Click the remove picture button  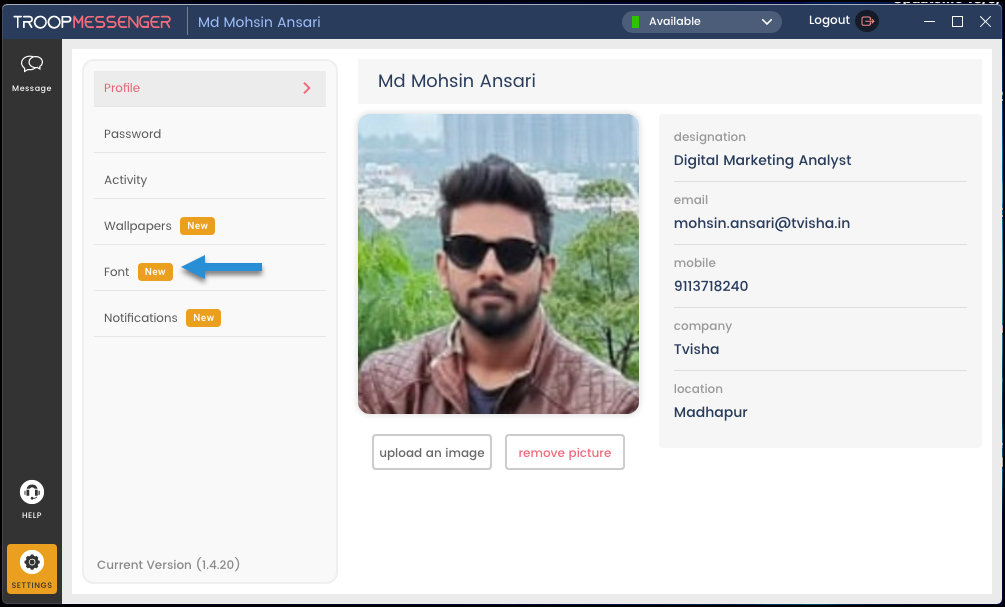coord(564,453)
